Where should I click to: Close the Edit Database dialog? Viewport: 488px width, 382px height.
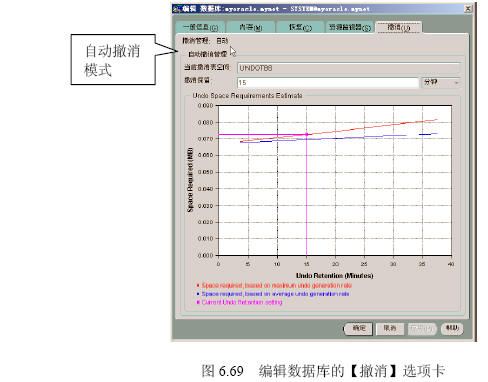click(468, 9)
